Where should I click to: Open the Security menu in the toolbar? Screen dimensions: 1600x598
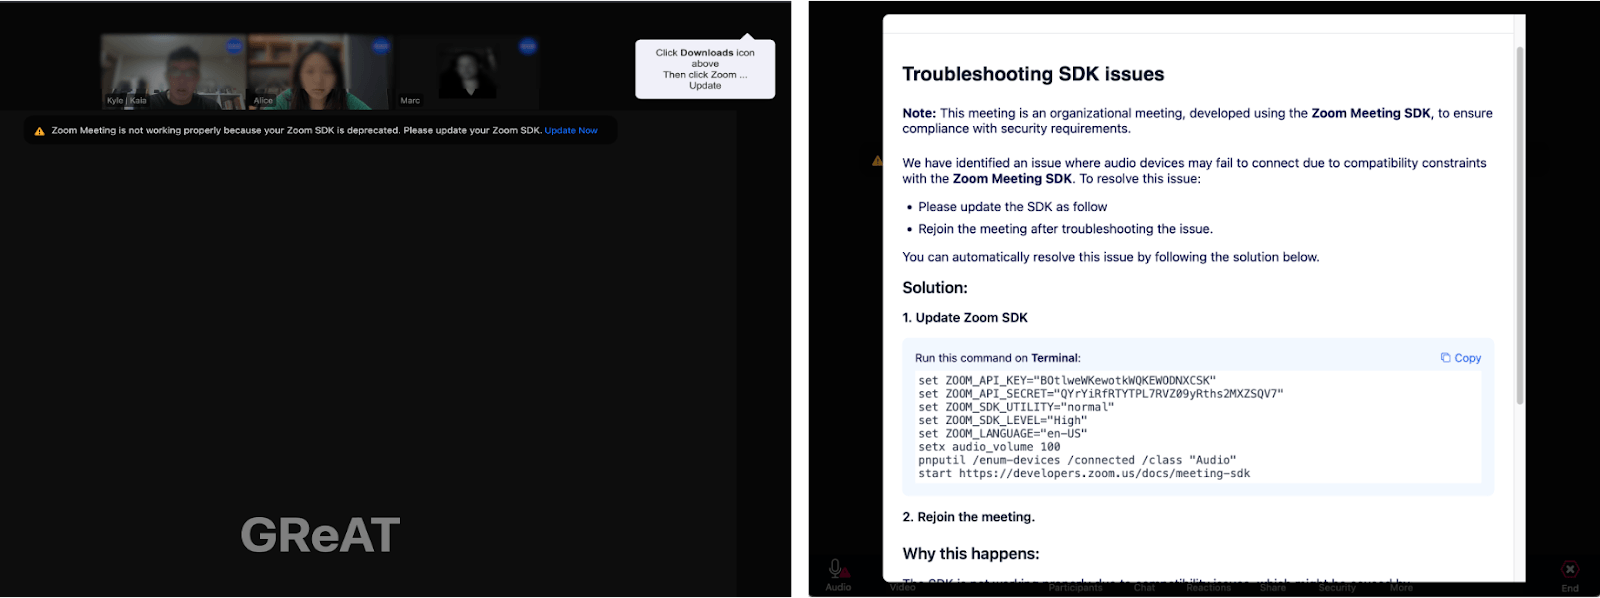coord(1336,587)
